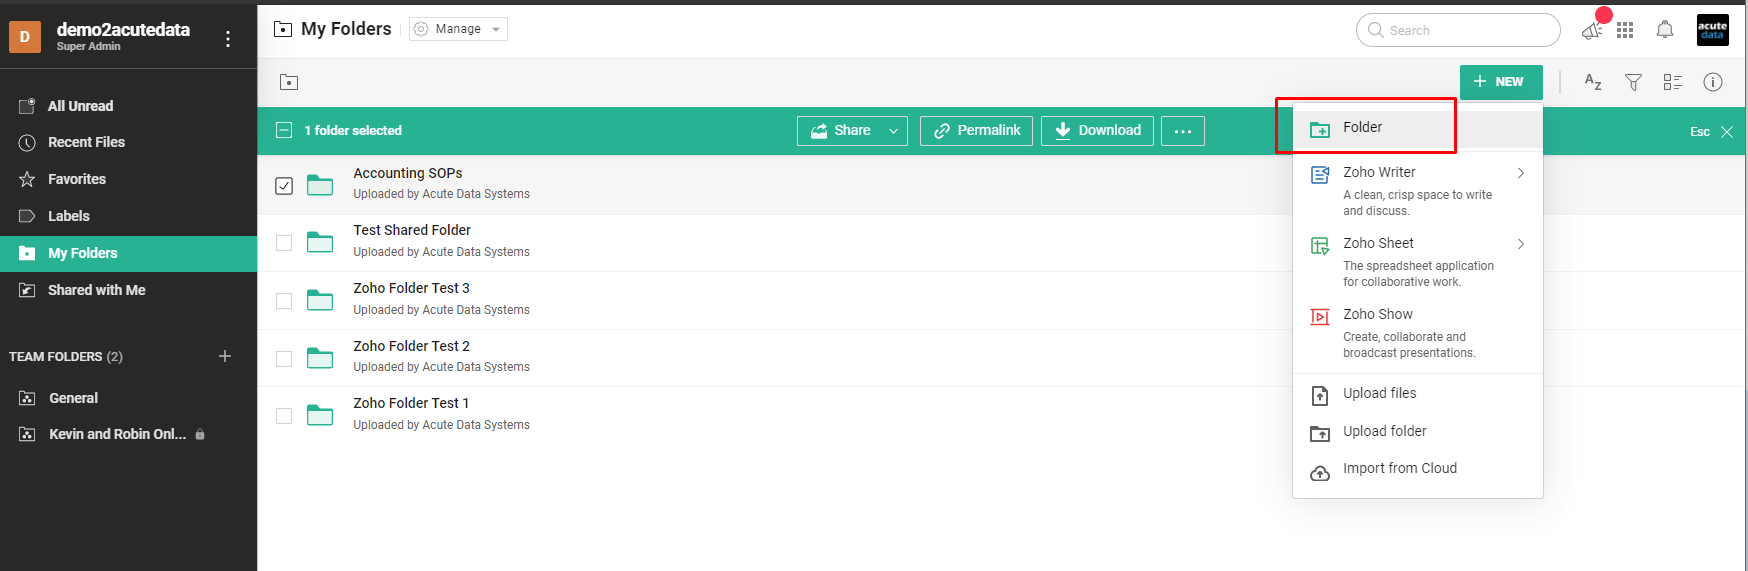Switch the list view layout
This screenshot has height=571, width=1748.
point(1673,82)
